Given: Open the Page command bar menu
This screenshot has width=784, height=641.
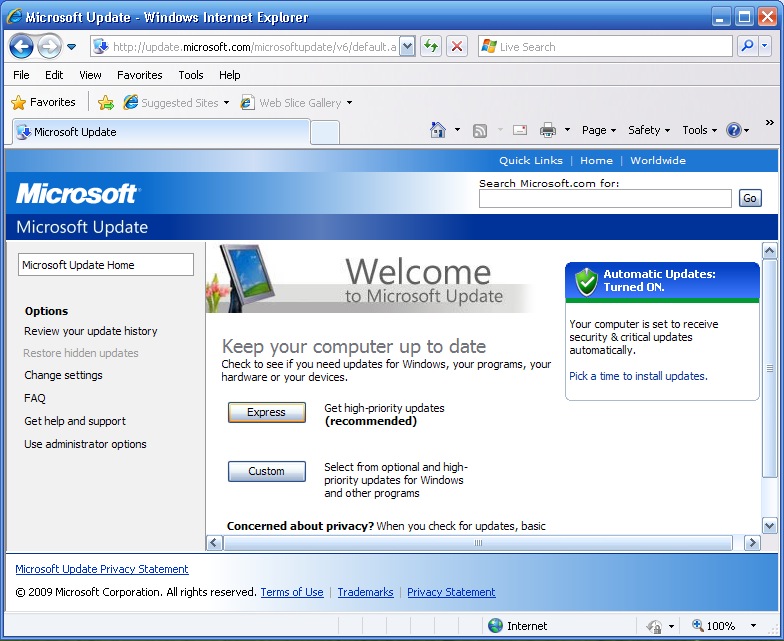Looking at the screenshot, I should point(598,130).
